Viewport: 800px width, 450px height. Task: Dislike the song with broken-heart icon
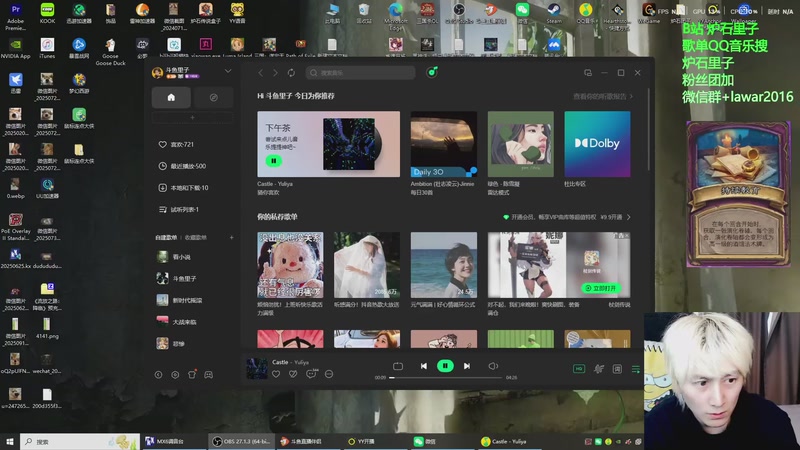(293, 374)
